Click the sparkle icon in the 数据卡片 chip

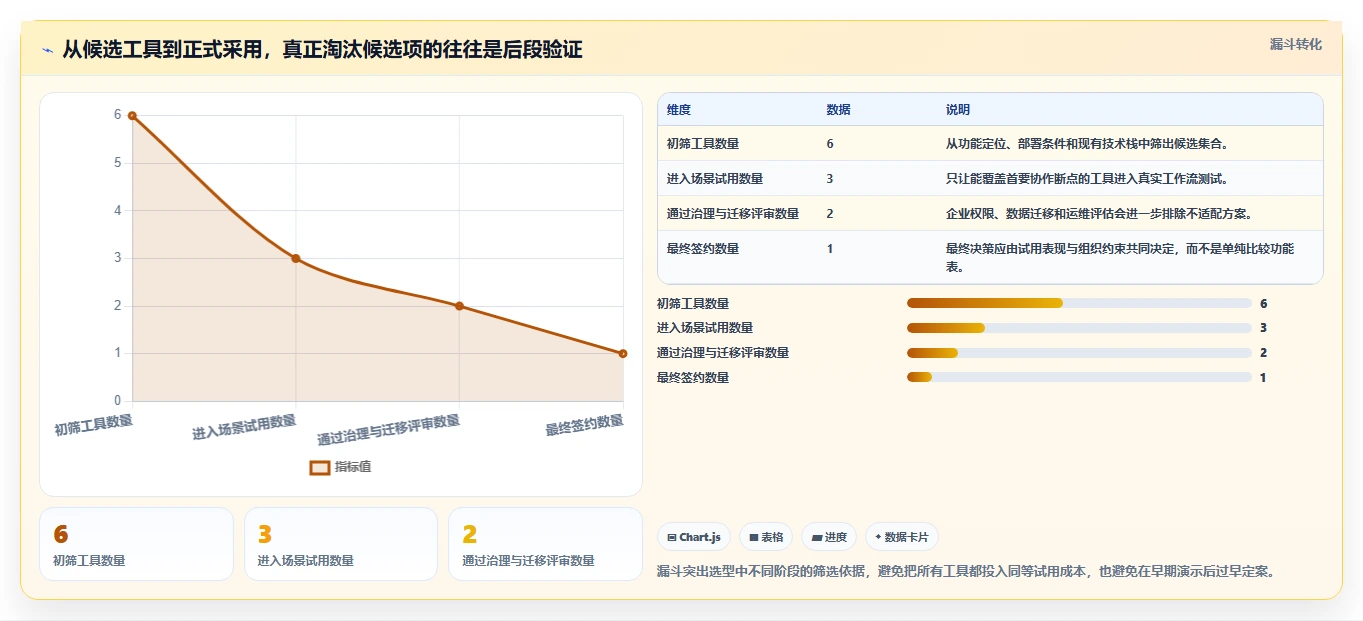(879, 537)
